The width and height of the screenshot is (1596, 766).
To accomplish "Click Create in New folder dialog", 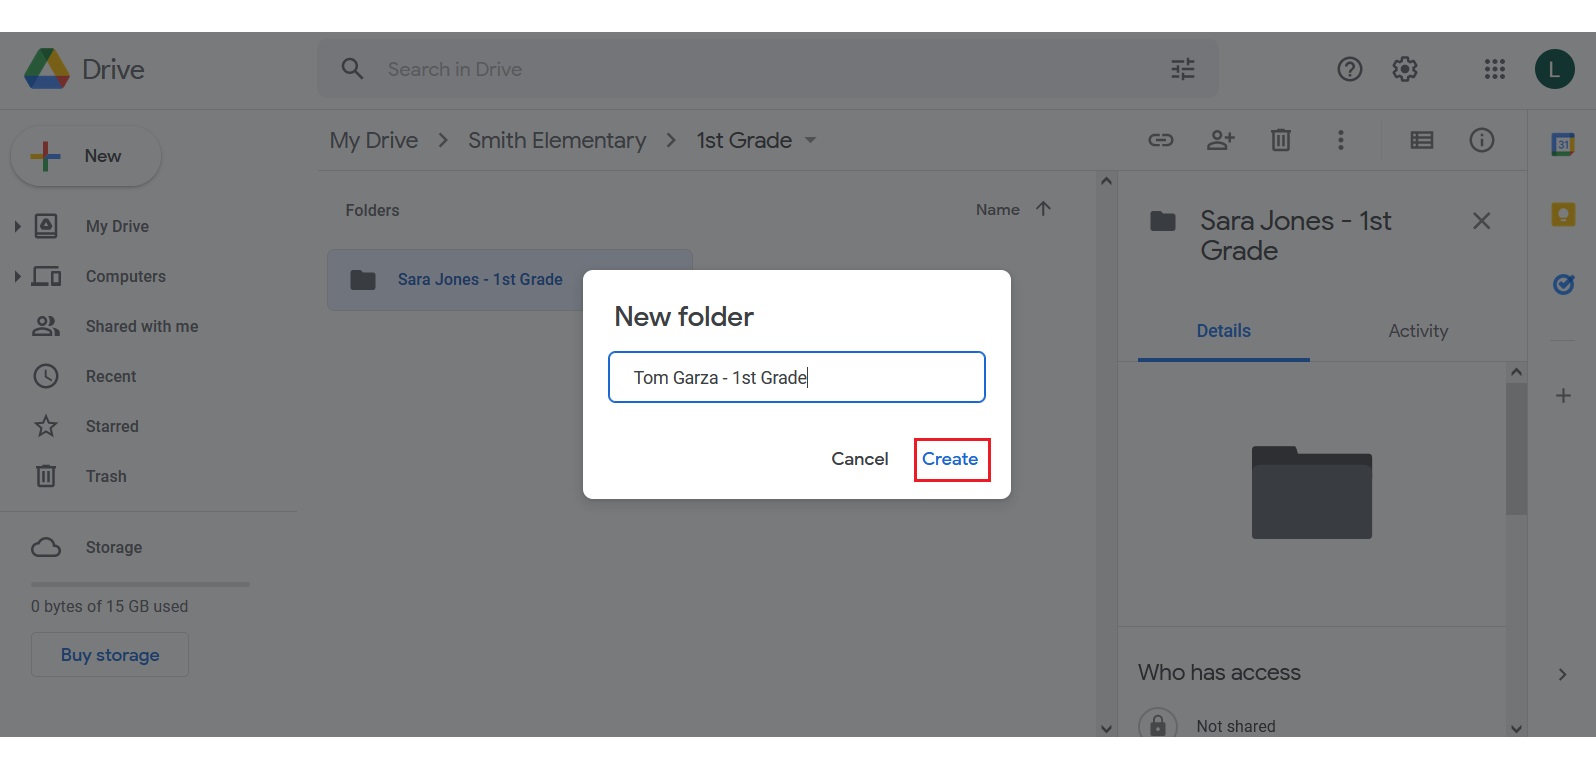I will (951, 459).
